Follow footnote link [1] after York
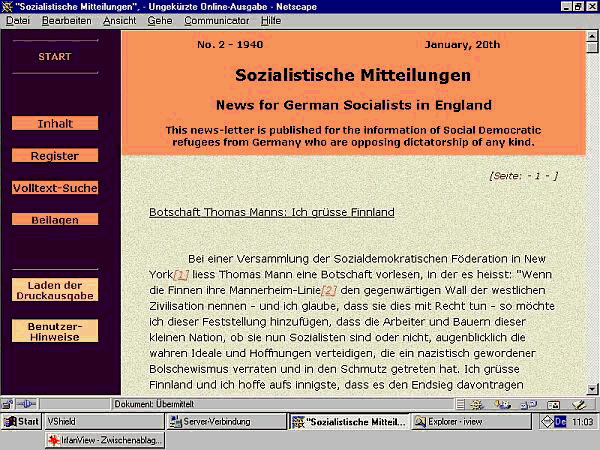The width and height of the screenshot is (600, 450). tap(181, 275)
